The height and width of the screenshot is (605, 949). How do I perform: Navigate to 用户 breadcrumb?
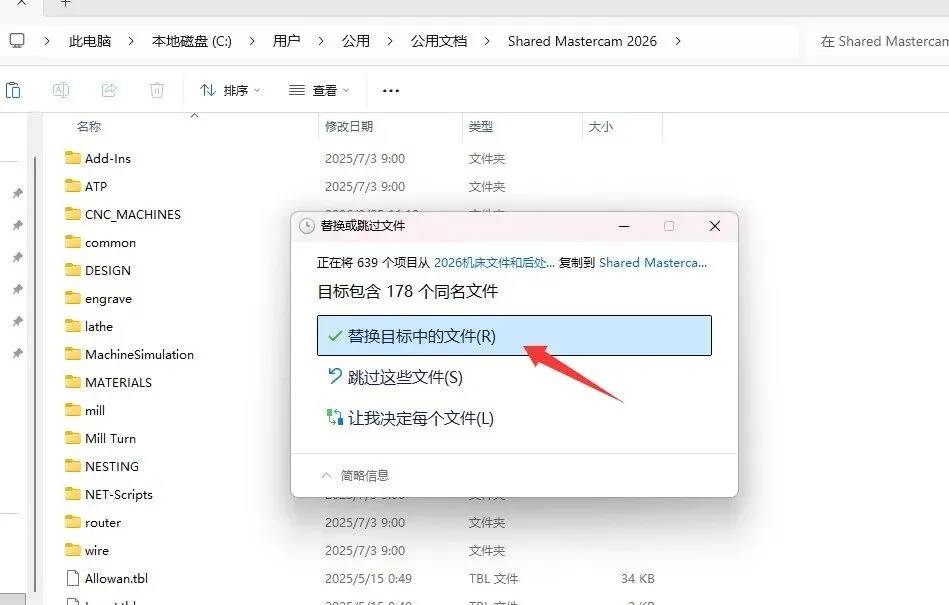tap(286, 41)
